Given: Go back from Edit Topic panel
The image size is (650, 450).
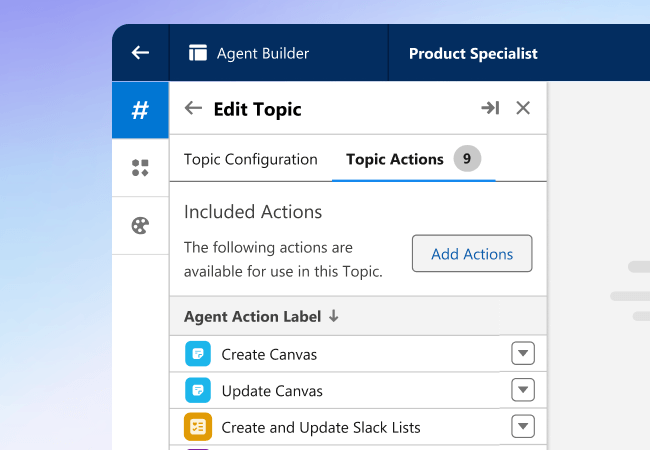Looking at the screenshot, I should [193, 108].
